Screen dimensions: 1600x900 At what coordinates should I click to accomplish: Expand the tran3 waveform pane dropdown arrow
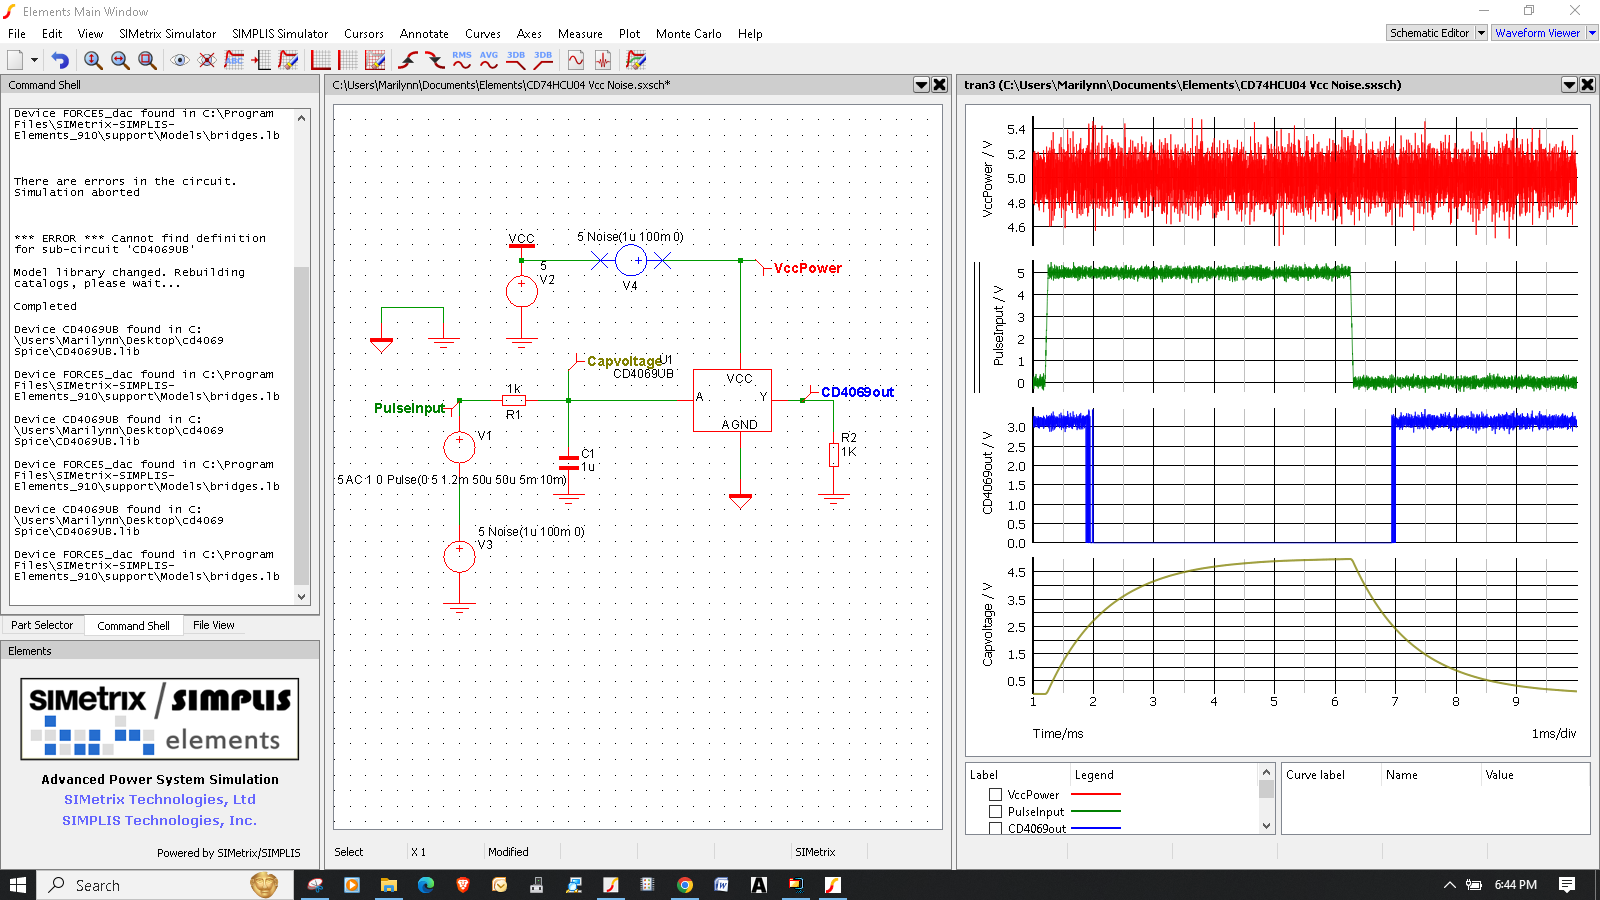(1570, 85)
